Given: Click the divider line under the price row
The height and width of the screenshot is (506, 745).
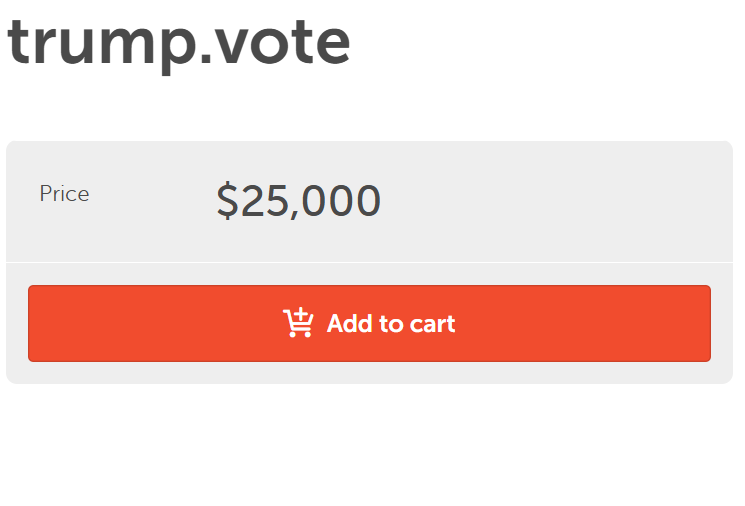Looking at the screenshot, I should 369,262.
